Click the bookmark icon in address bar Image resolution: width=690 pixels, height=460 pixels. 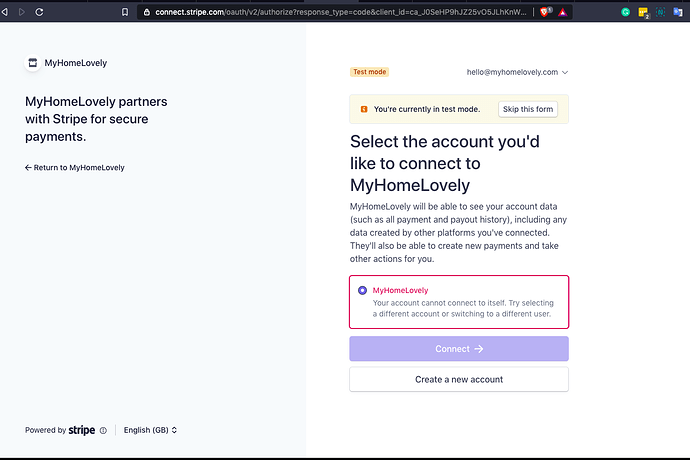(x=125, y=12)
